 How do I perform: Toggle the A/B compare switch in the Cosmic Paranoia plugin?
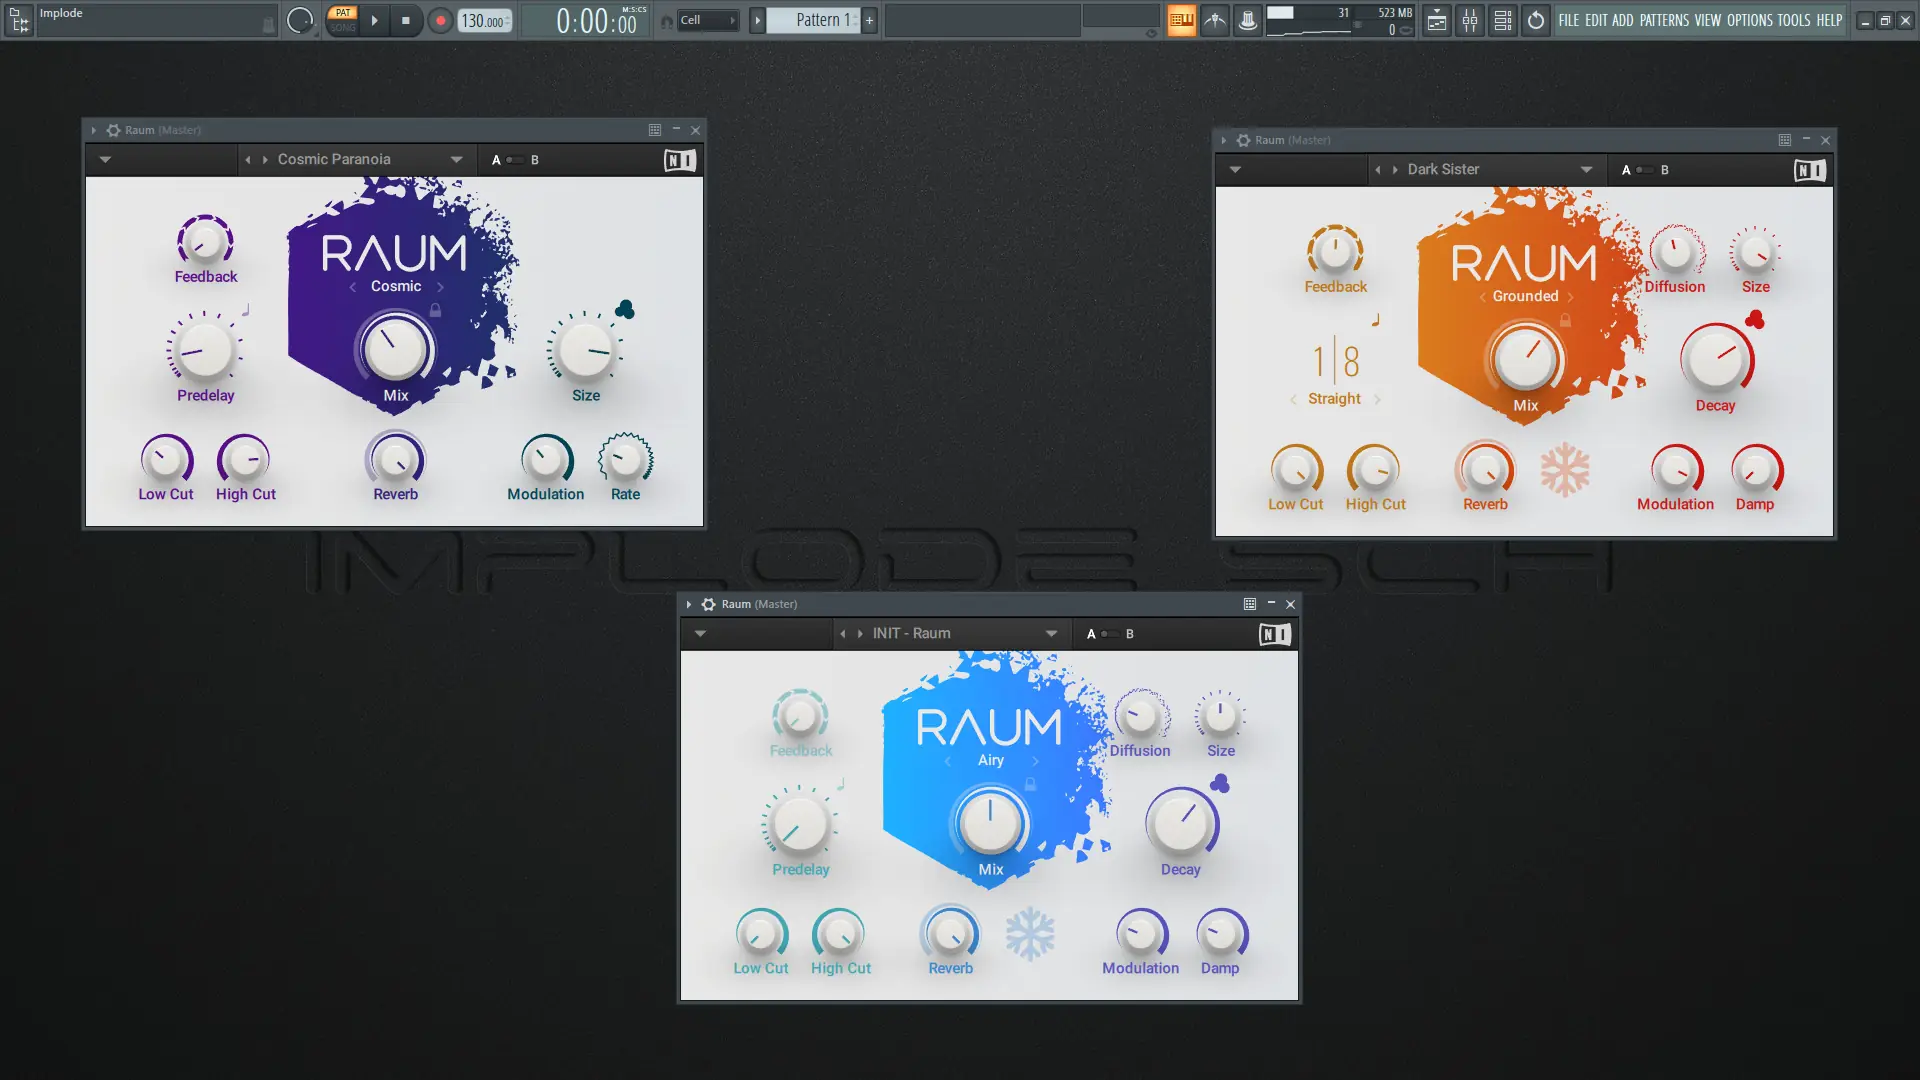514,160
